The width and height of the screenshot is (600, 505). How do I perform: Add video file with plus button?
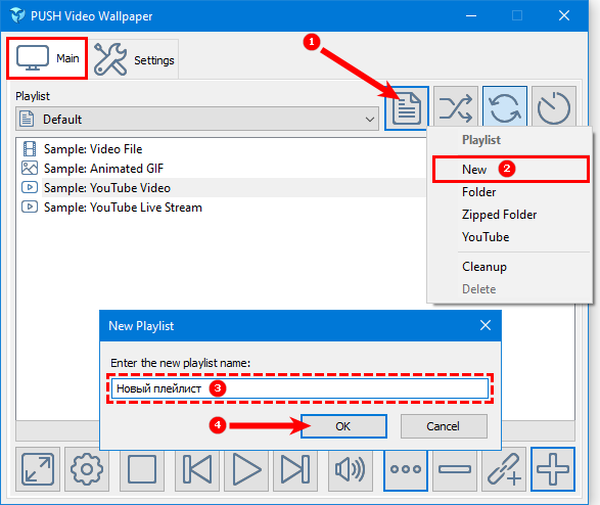tap(553, 469)
